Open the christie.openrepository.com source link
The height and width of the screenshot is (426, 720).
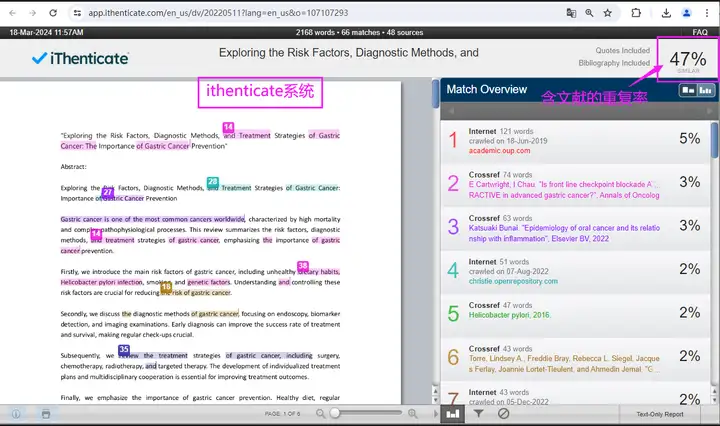pos(513,281)
